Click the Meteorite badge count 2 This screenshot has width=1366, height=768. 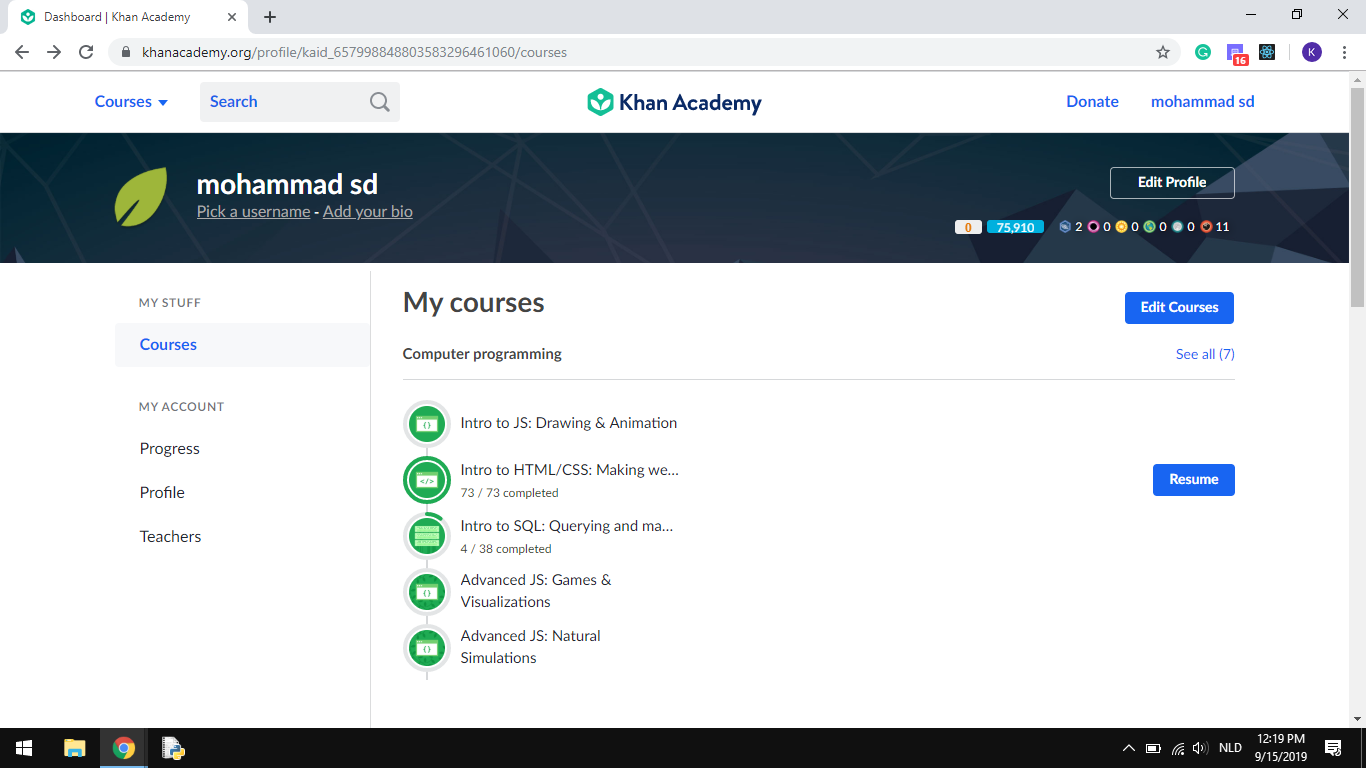tap(1071, 227)
